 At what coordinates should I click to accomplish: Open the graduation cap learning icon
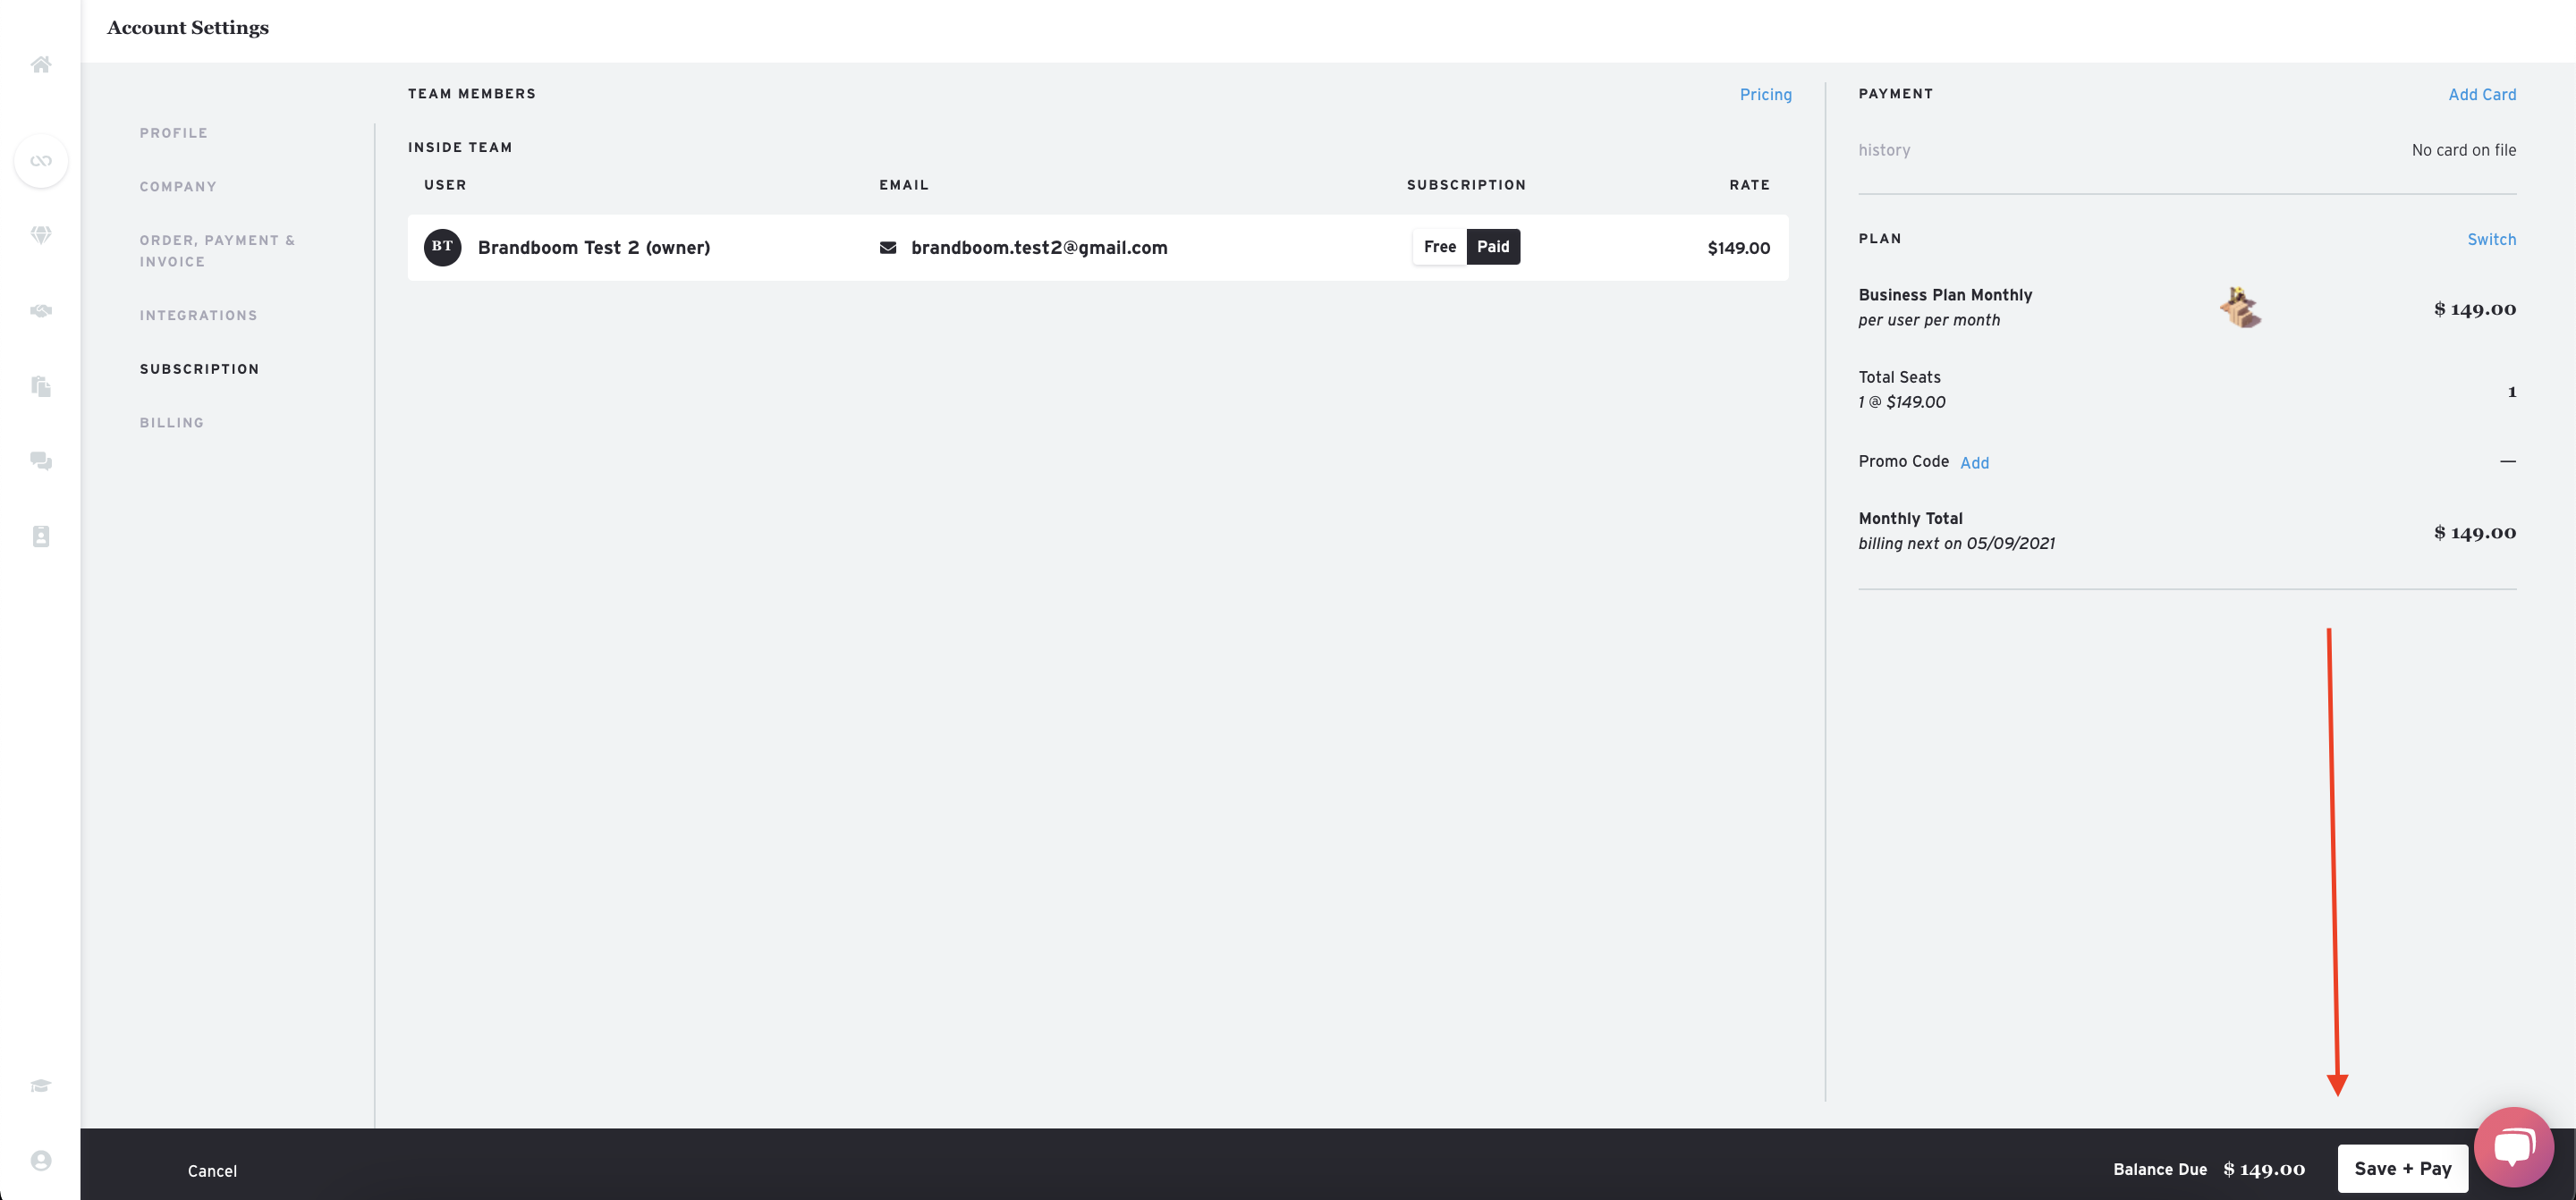pos(41,1086)
